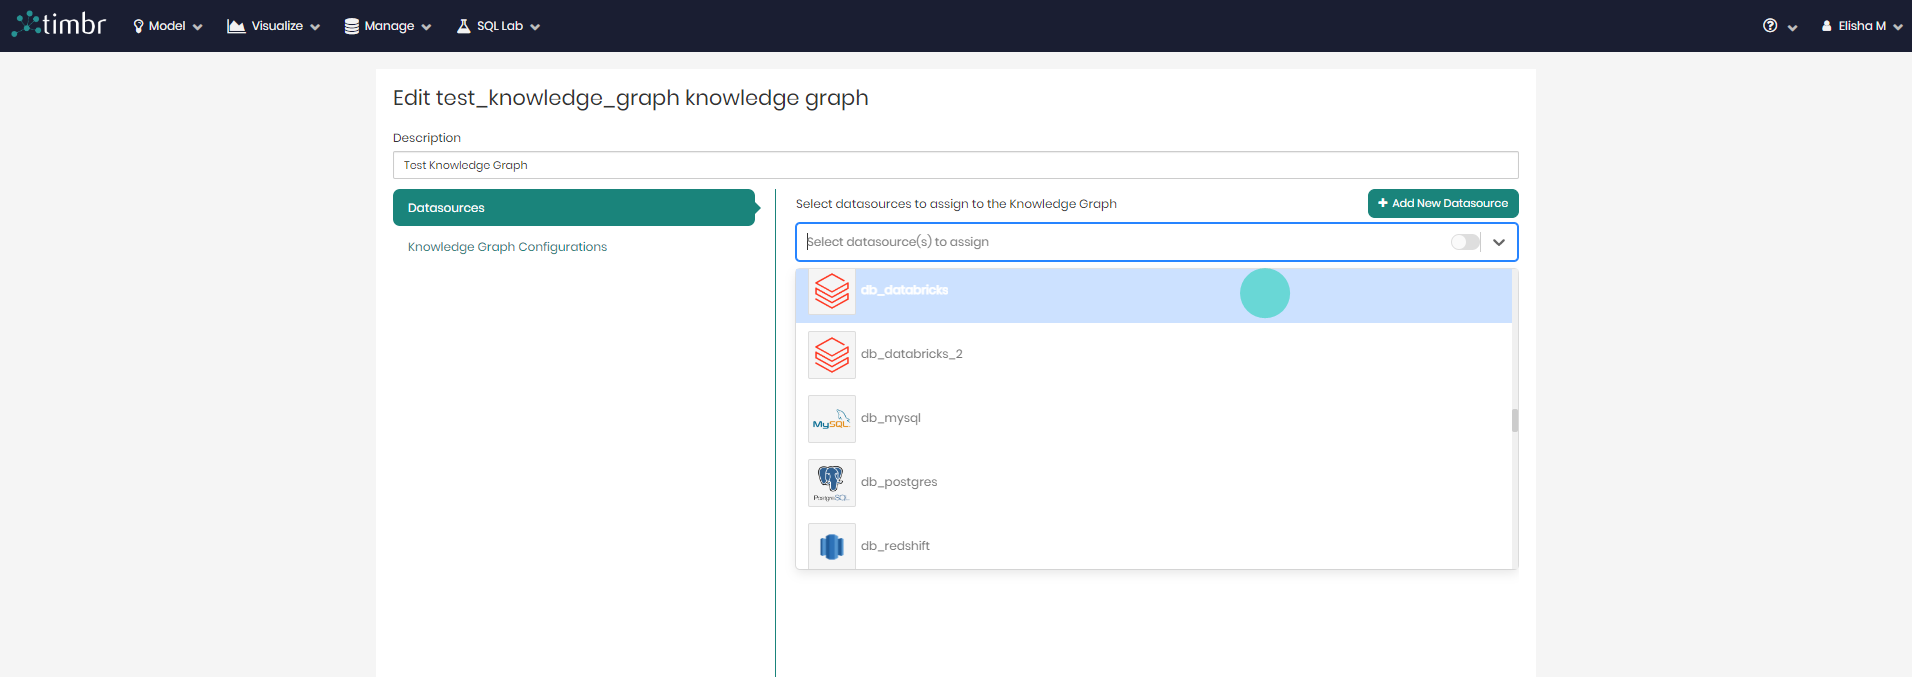Select the Datasources tab

(573, 208)
